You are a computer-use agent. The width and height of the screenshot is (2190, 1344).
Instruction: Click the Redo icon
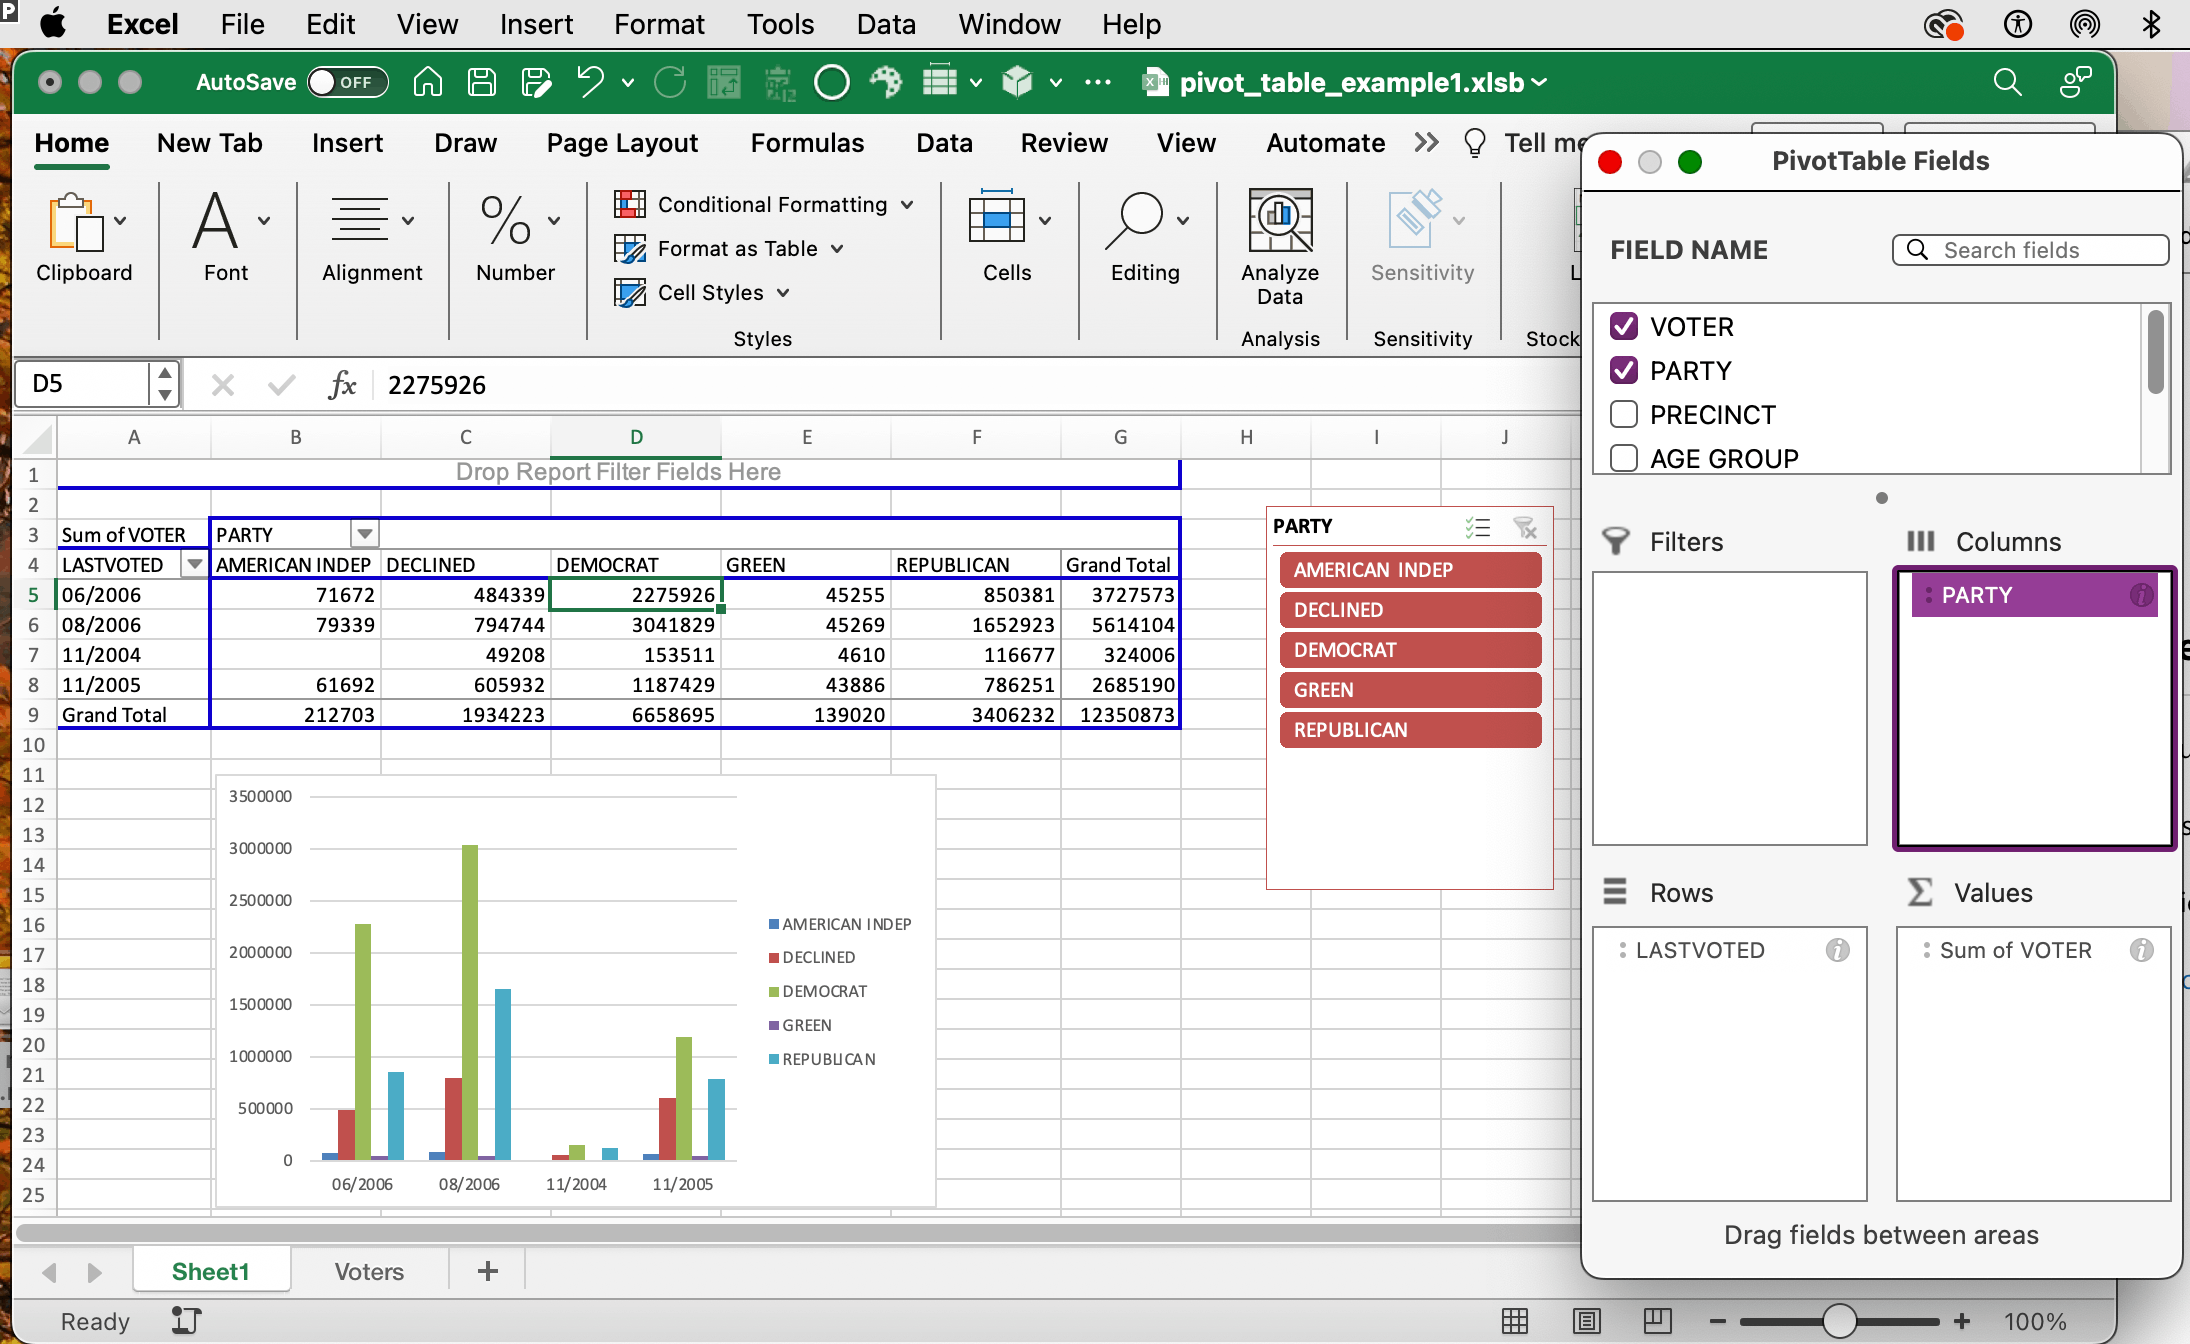click(670, 82)
